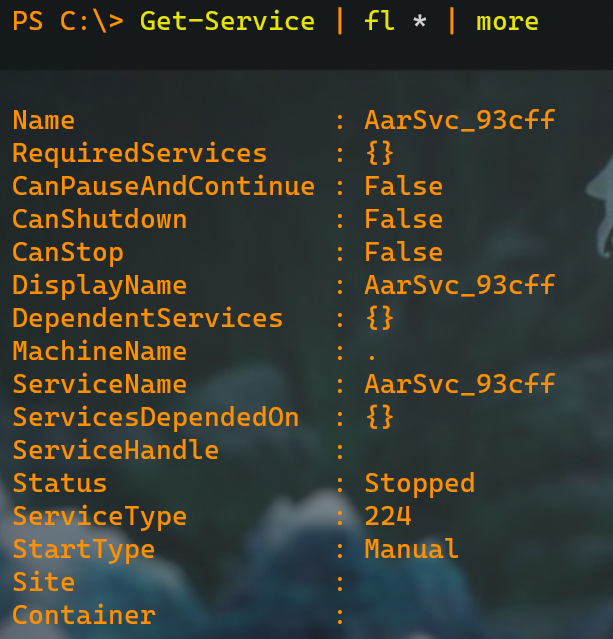Click the PS C:\> prompt
Screen dimensions: 613x639
[68, 21]
